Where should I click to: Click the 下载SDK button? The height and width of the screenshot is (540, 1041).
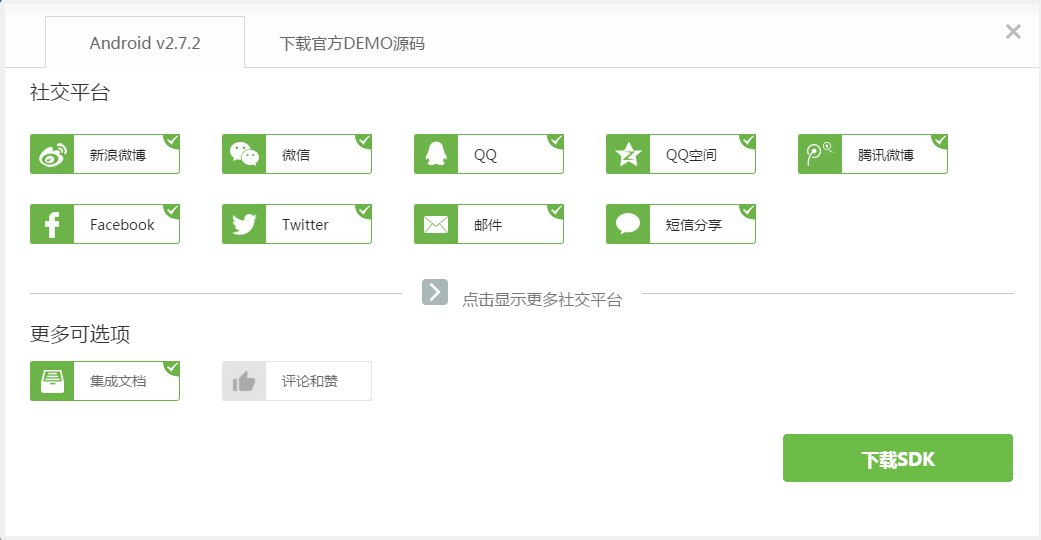[898, 458]
